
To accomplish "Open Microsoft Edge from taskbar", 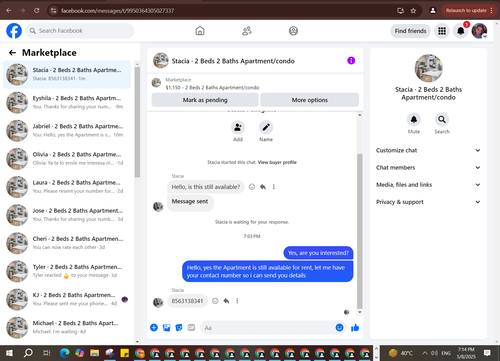I will tap(65, 353).
